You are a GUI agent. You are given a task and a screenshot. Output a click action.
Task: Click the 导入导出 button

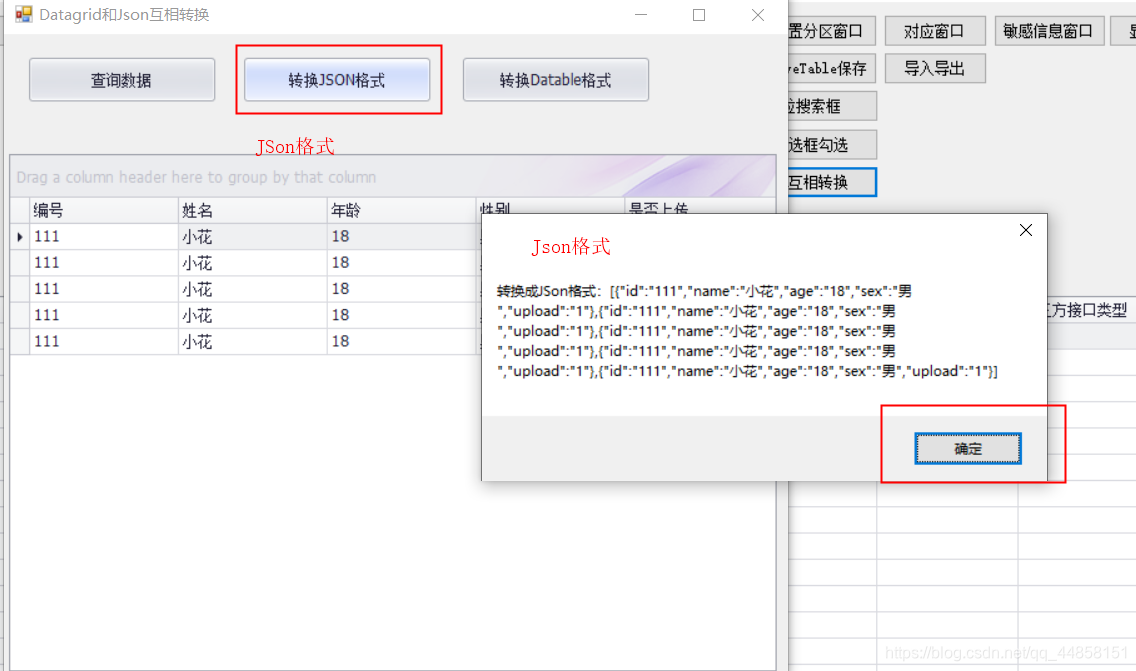935,68
